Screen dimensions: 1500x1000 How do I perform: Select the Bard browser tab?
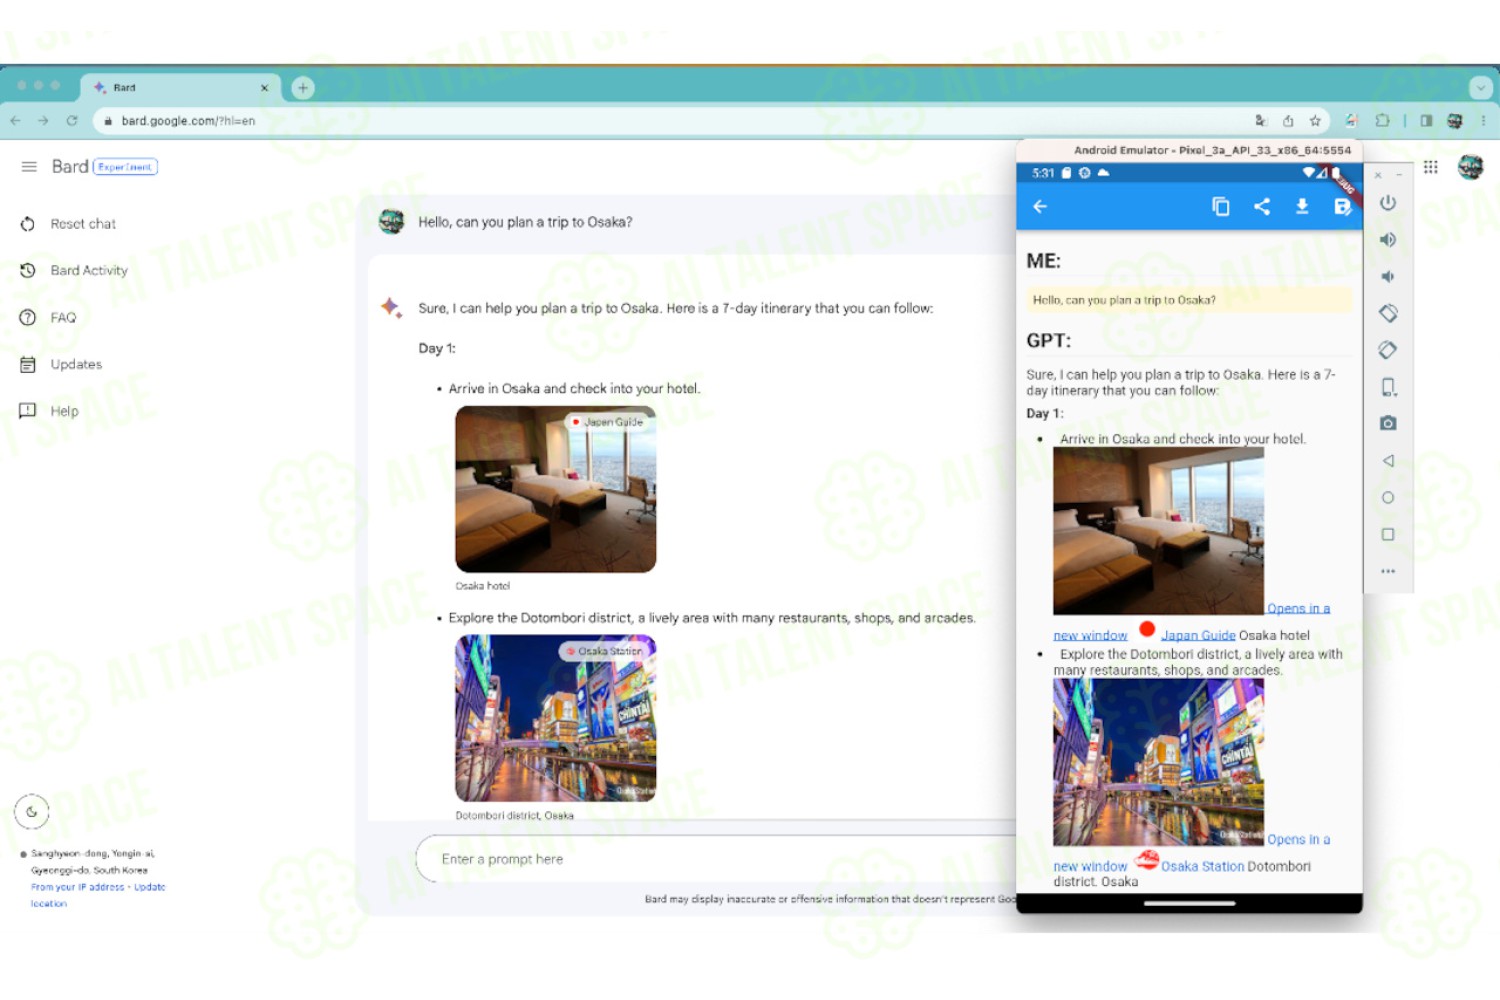click(180, 88)
